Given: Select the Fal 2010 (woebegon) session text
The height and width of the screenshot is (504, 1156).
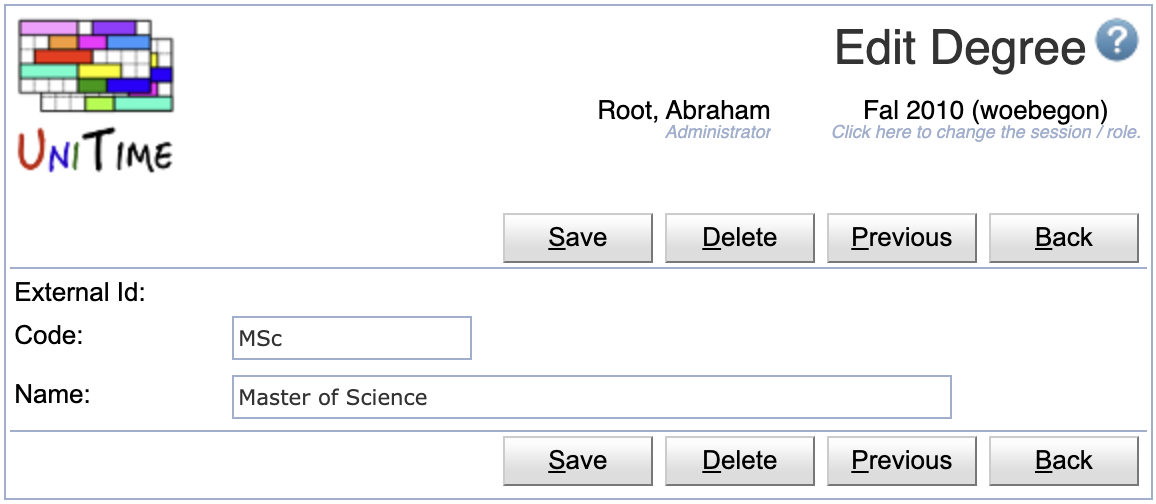Looking at the screenshot, I should (x=986, y=111).
